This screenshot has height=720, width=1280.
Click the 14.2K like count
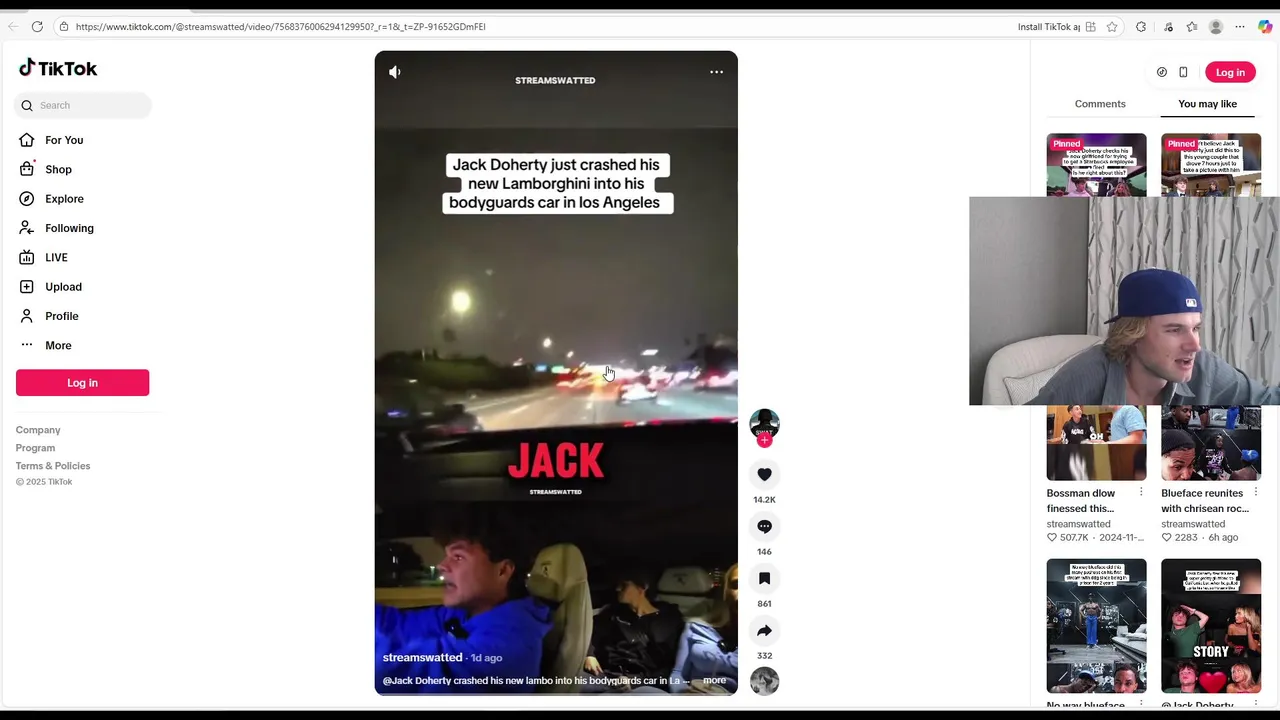764,500
